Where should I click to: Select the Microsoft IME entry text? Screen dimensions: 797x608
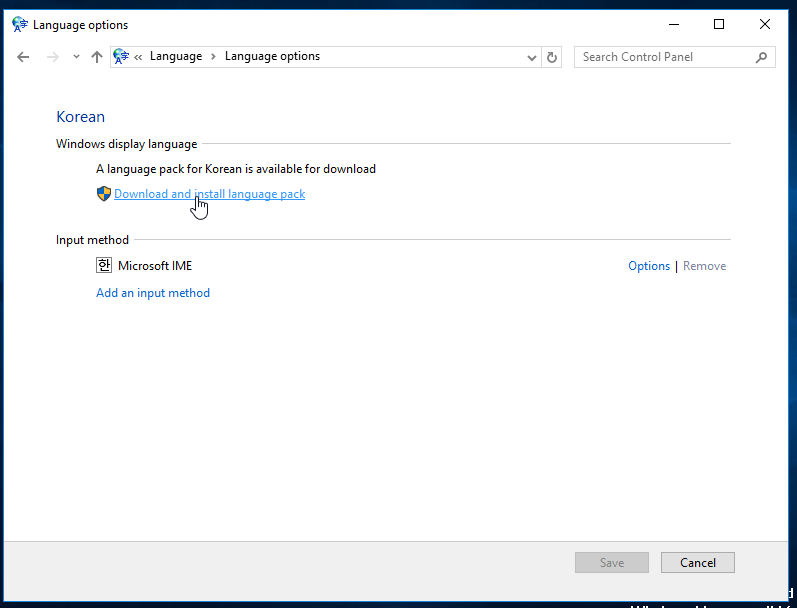[x=155, y=266]
